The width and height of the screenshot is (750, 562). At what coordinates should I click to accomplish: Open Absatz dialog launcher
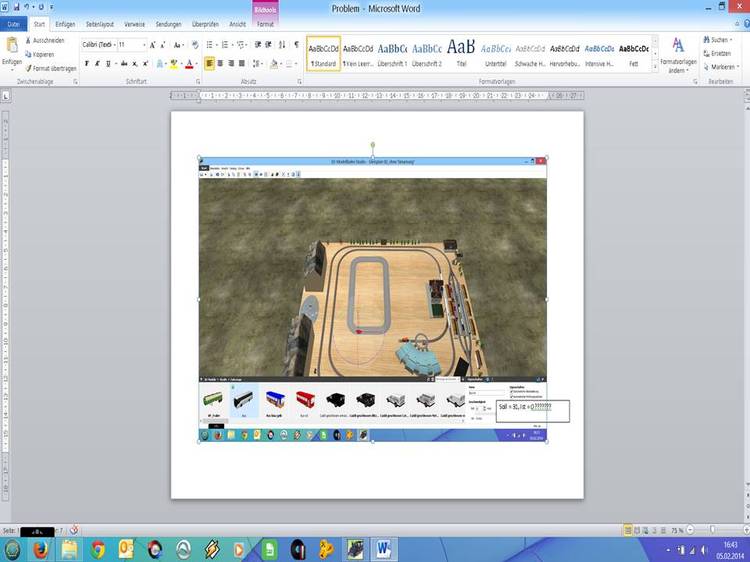(299, 82)
